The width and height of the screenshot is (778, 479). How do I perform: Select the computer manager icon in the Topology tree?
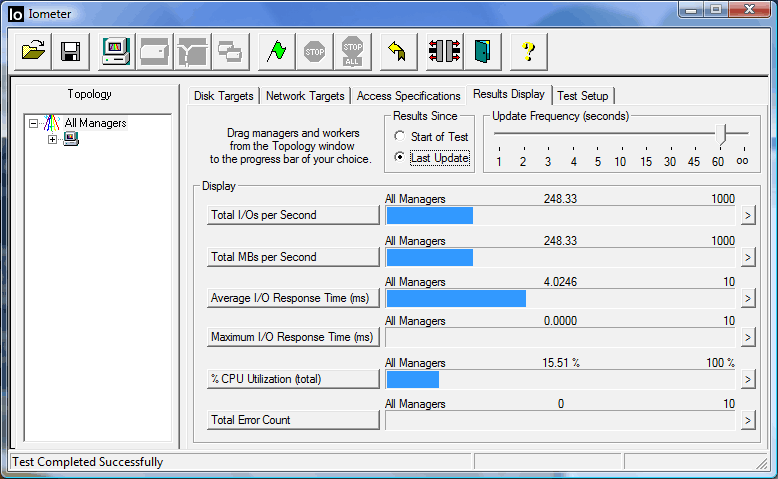71,139
